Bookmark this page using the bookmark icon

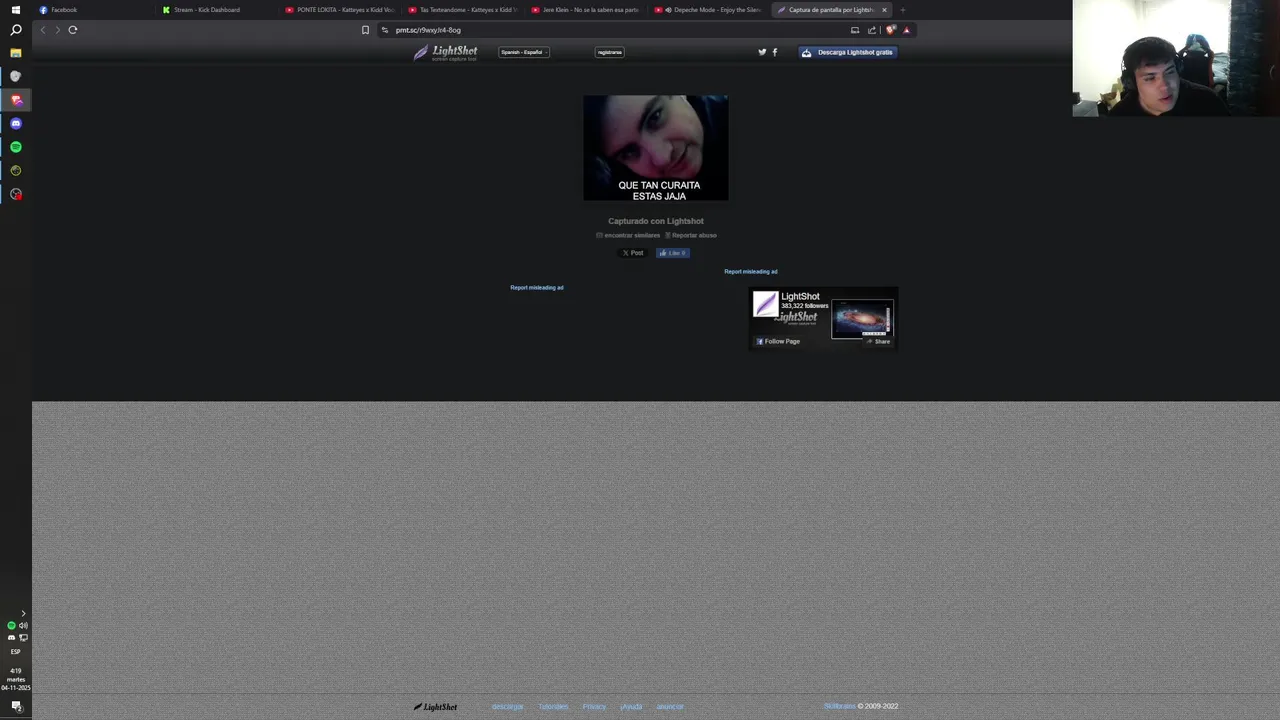[365, 30]
